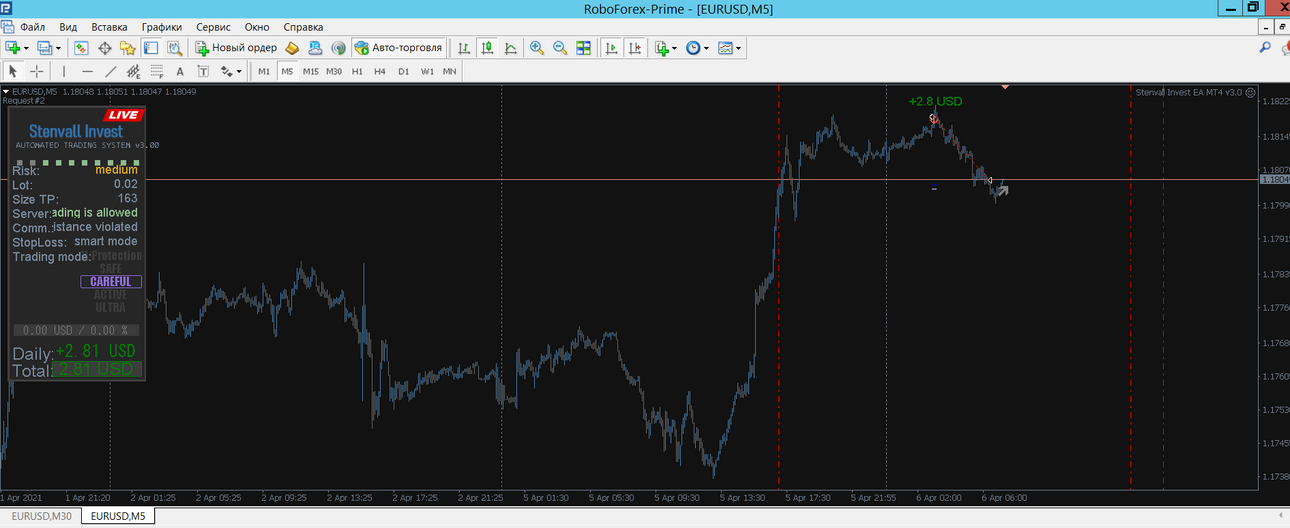Click the green Total 2.81 USD value
The height and width of the screenshot is (528, 1290).
point(95,369)
